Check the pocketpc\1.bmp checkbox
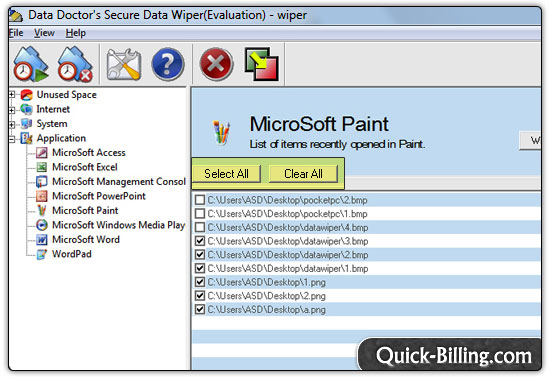 tap(200, 214)
